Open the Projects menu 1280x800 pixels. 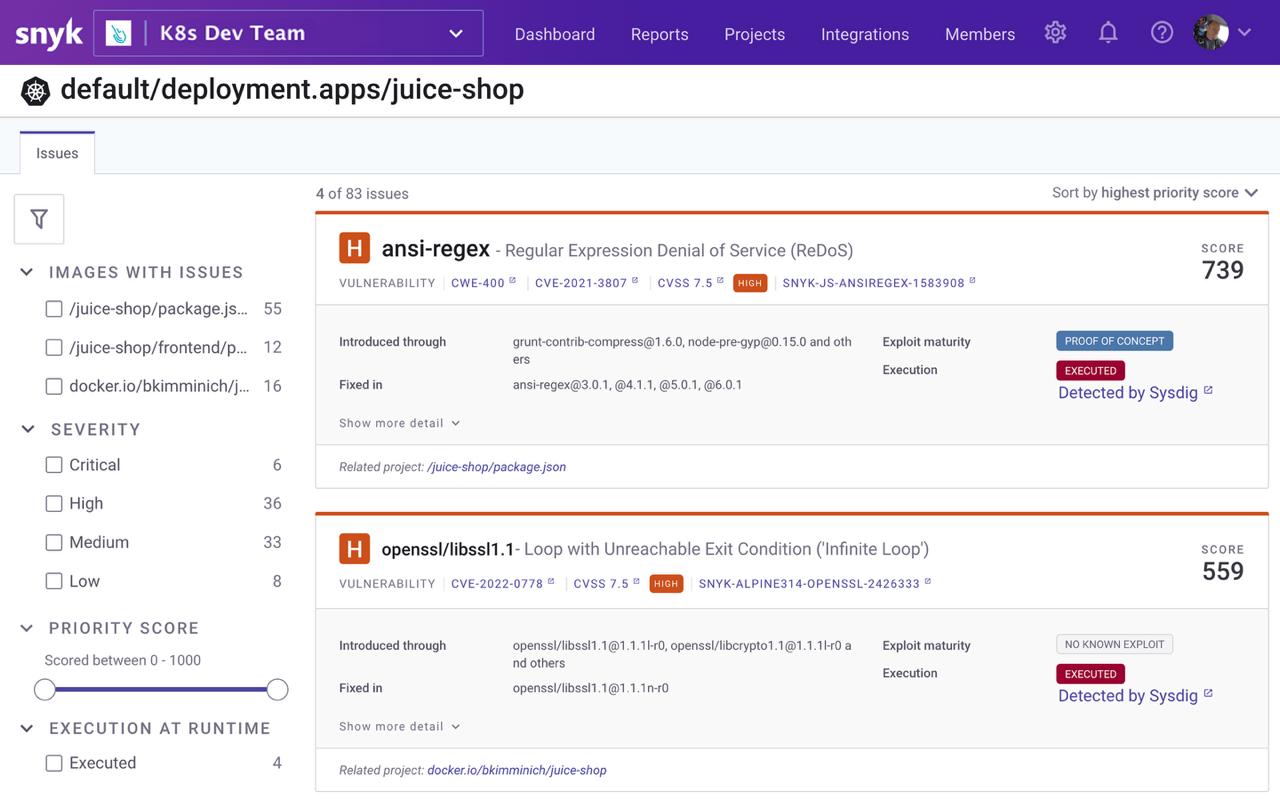754,34
